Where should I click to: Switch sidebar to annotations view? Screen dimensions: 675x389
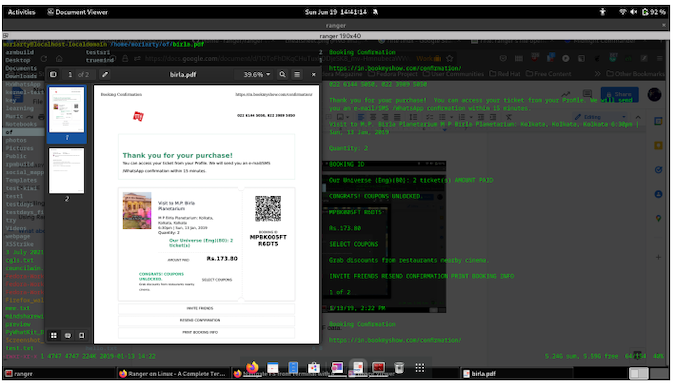[68, 335]
